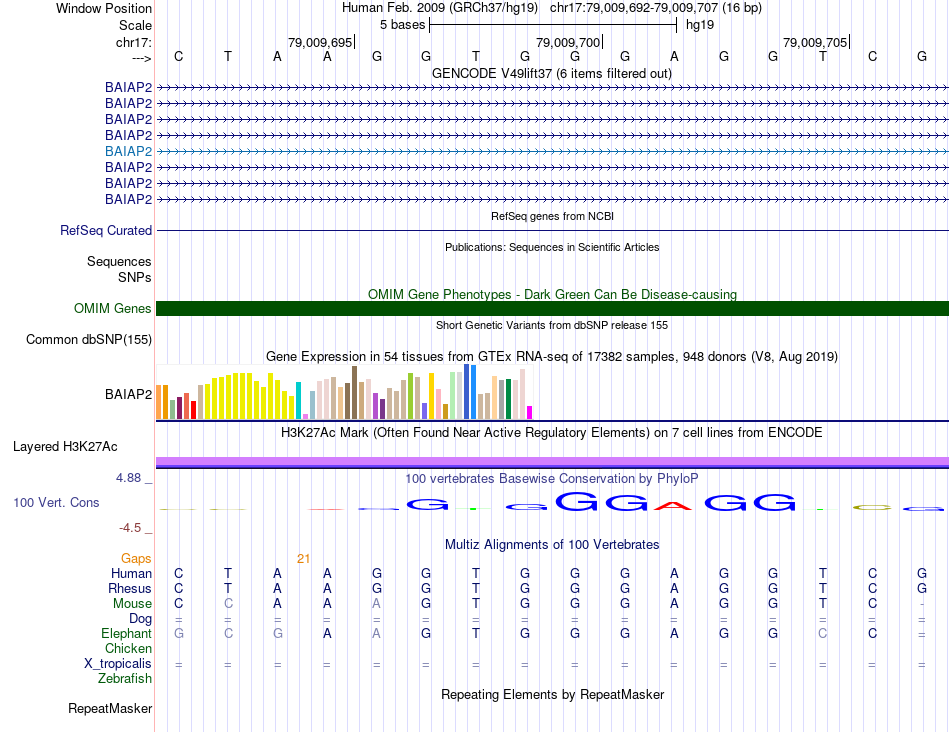Click the '5 bases' scale bar label
This screenshot has height=732, width=950.
[403, 25]
